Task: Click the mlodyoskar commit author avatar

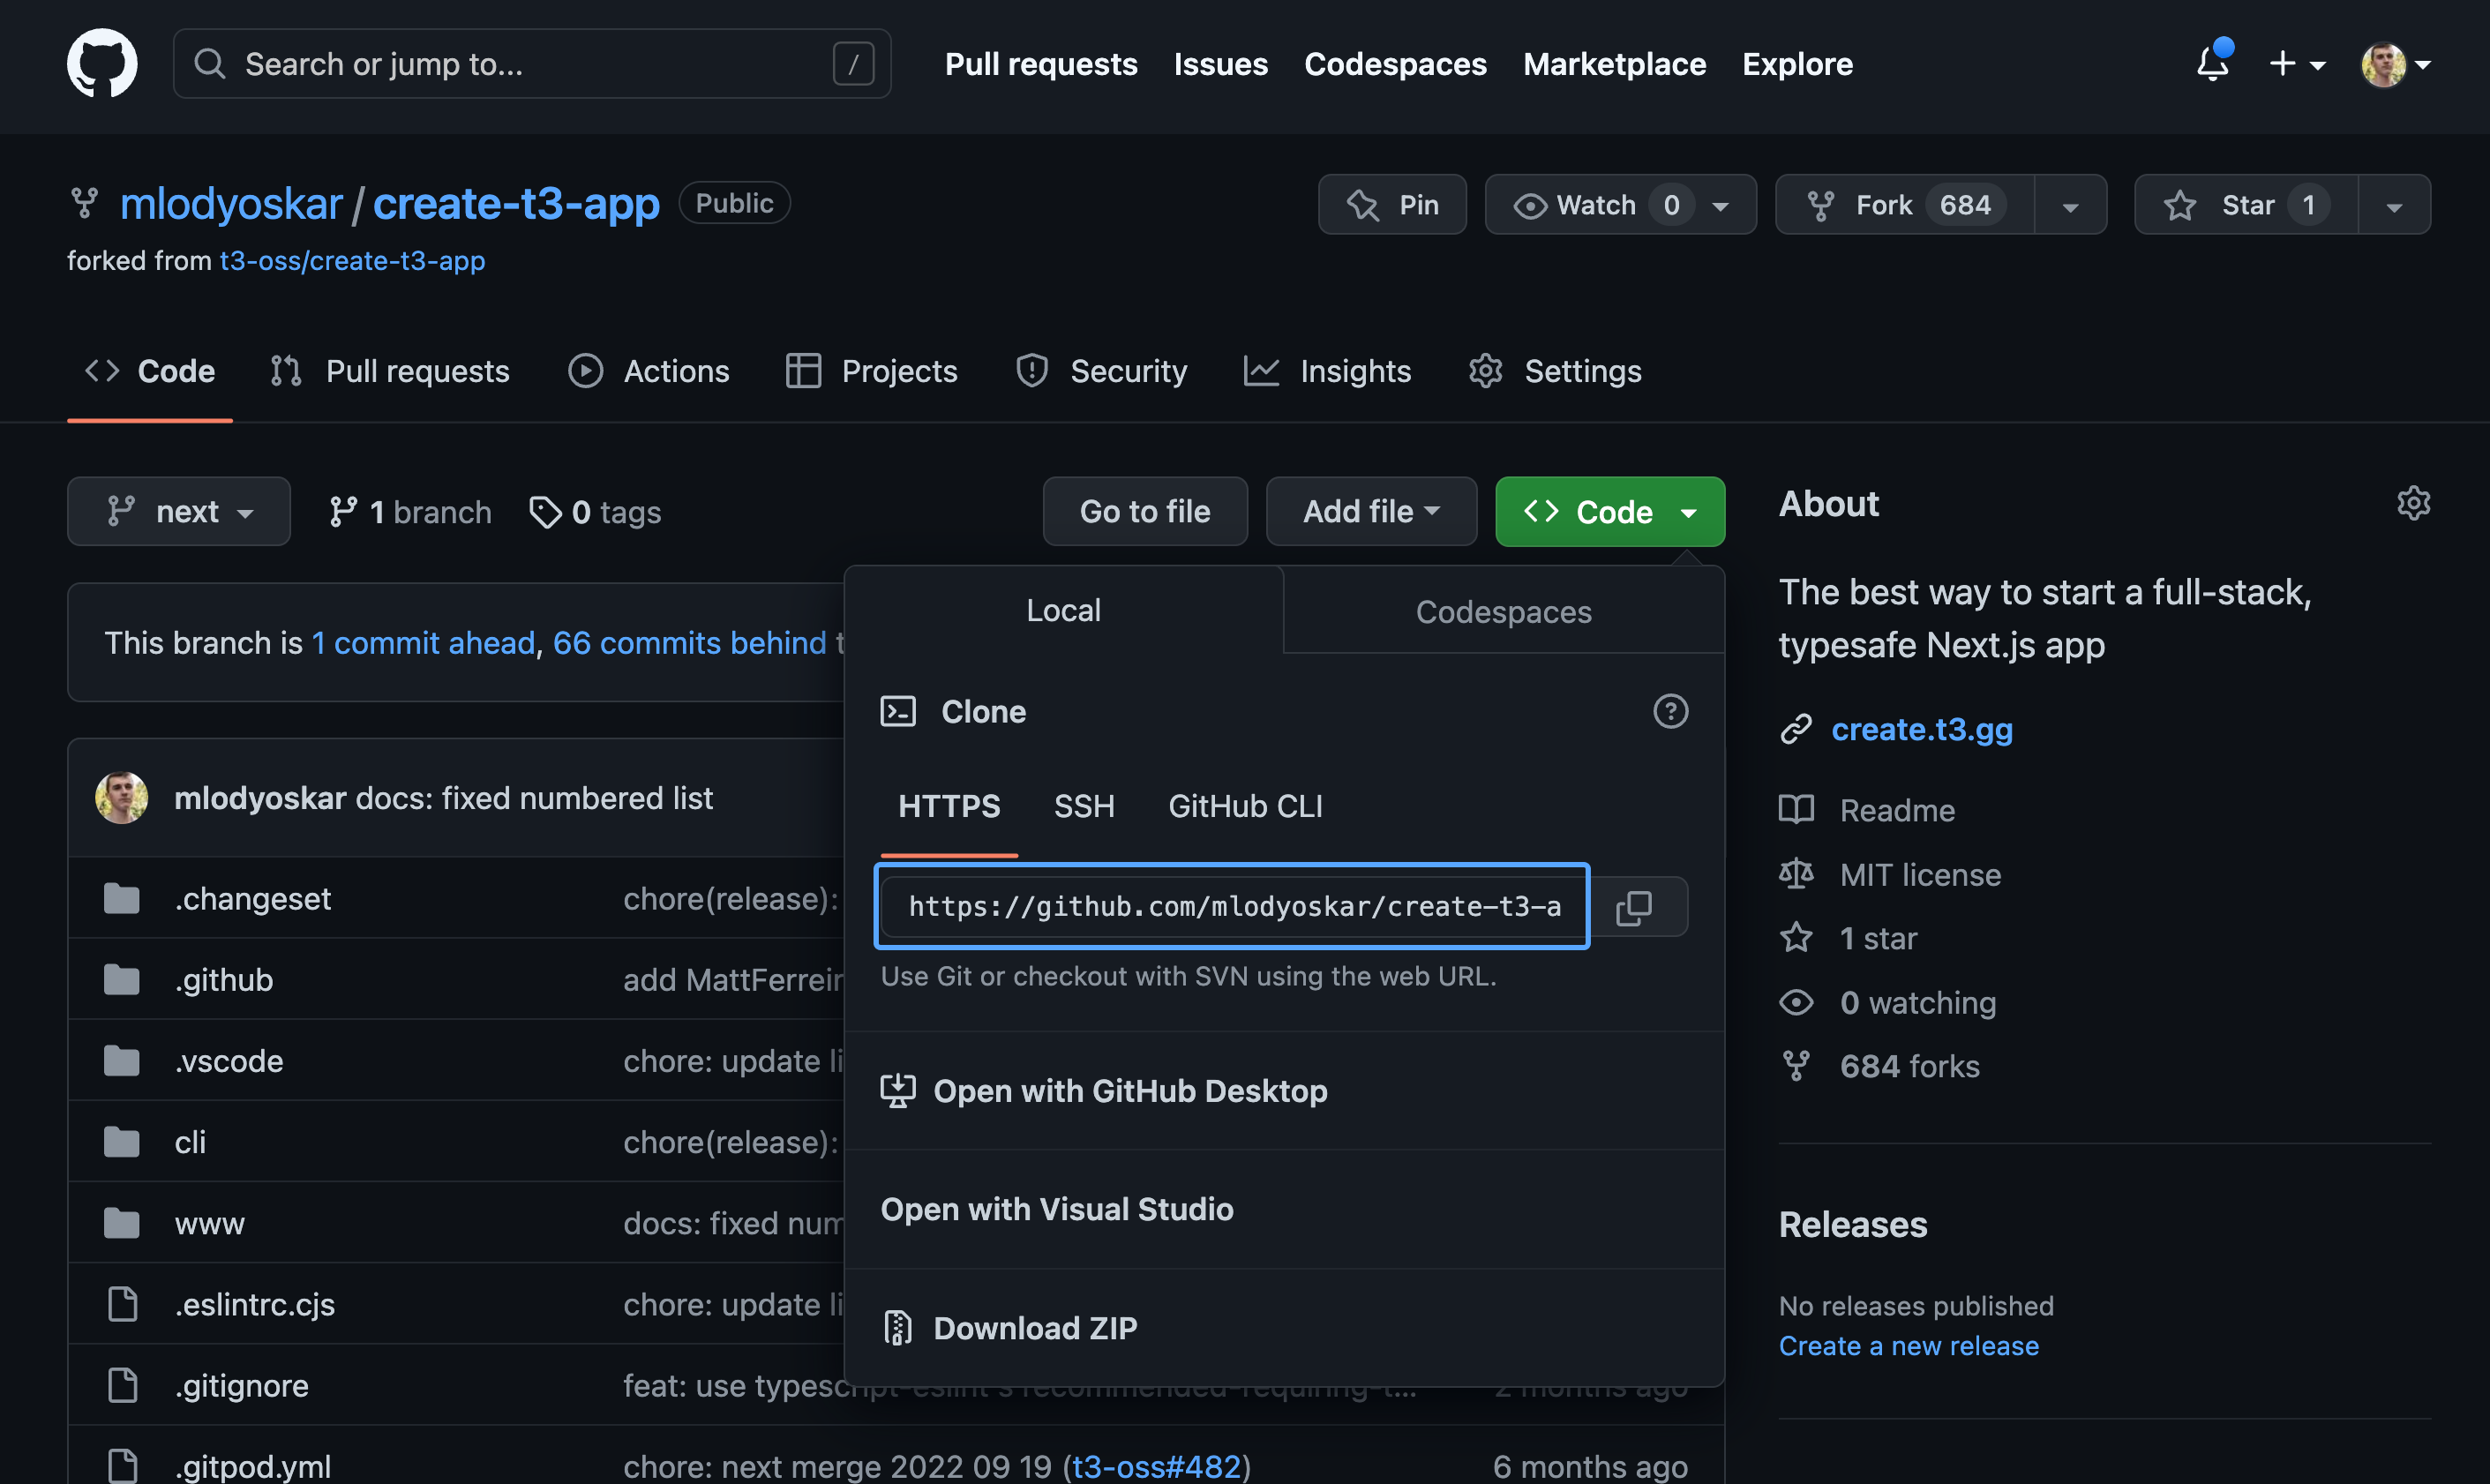Action: tap(121, 798)
